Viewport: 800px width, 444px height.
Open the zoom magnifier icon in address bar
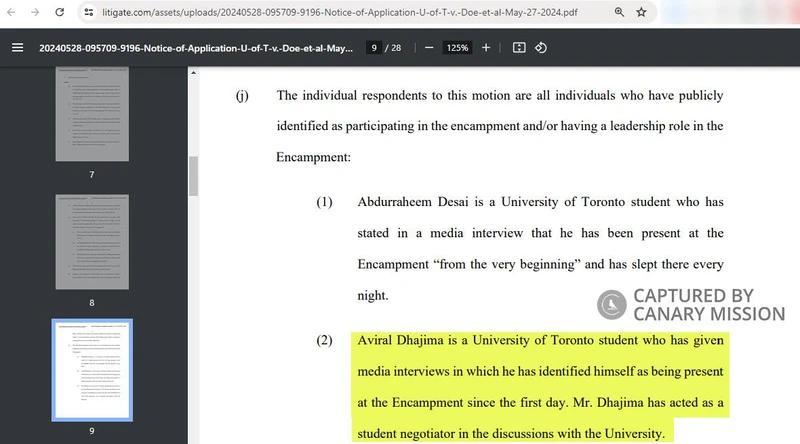pos(619,12)
